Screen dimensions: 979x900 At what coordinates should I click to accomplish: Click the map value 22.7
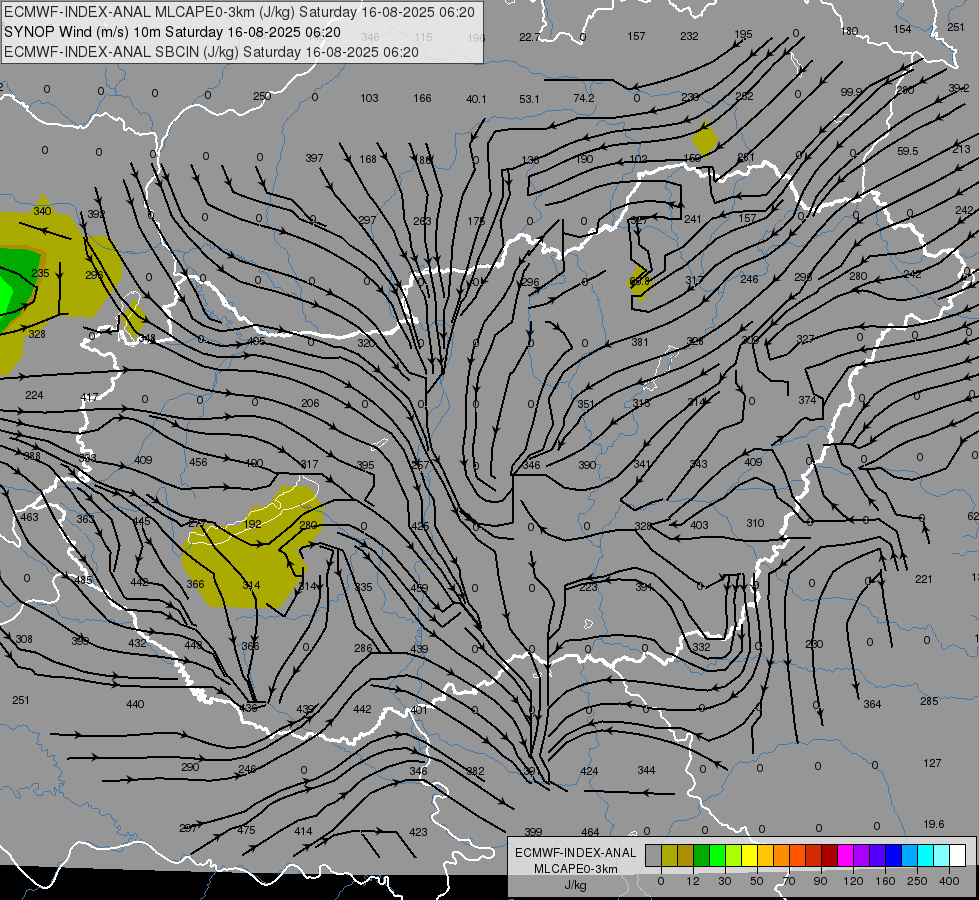(x=529, y=37)
